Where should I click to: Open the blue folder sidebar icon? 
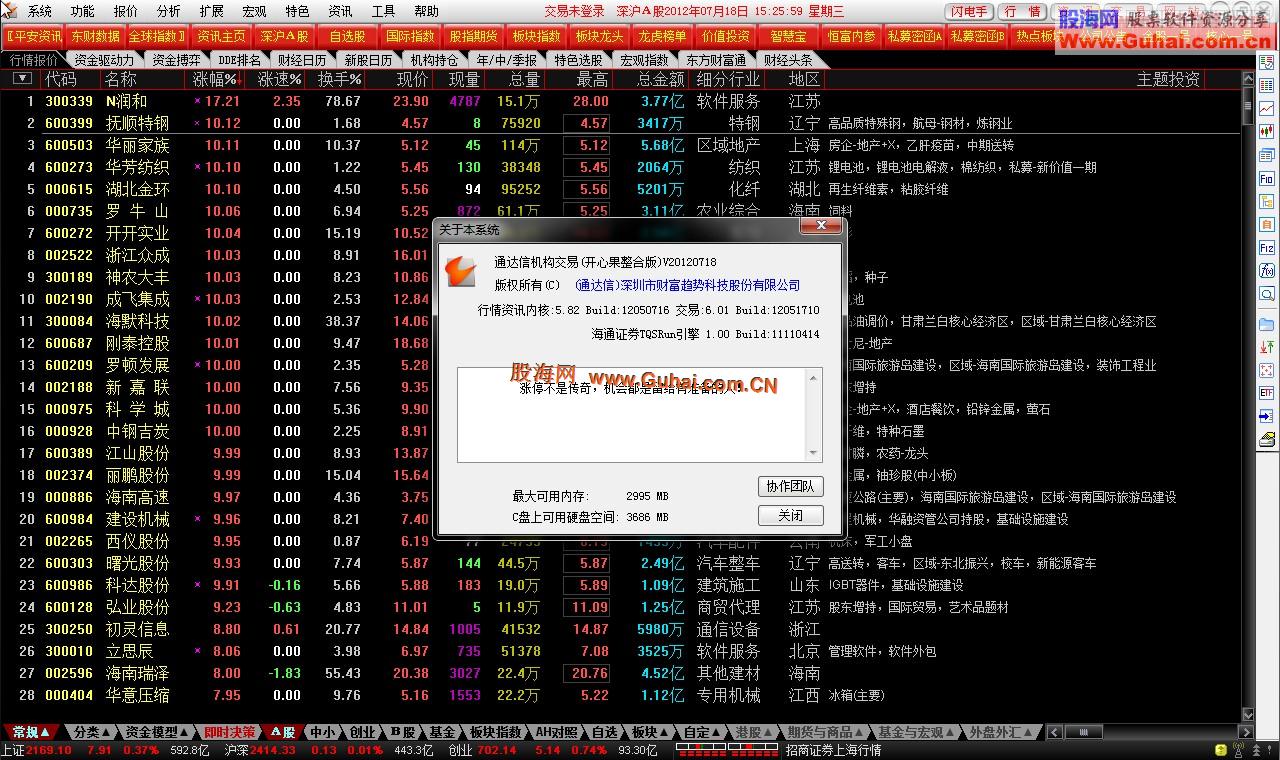coord(1266,325)
